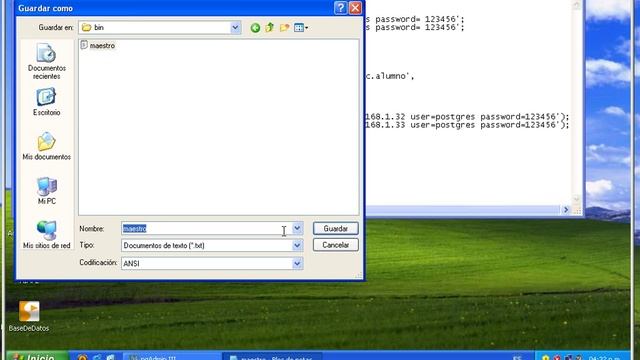Expand the Codificación encoding dropdown
640x360 pixels.
(x=298, y=264)
